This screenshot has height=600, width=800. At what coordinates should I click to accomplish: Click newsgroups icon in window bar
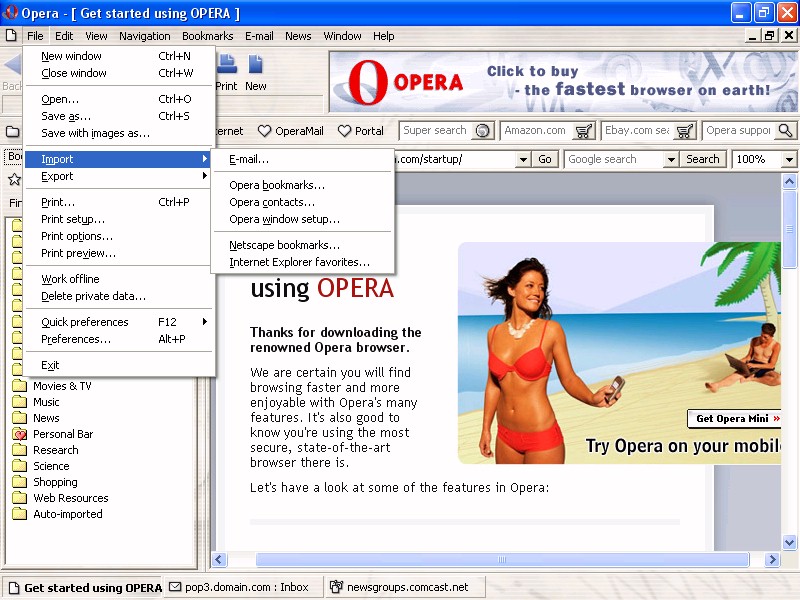pos(336,587)
